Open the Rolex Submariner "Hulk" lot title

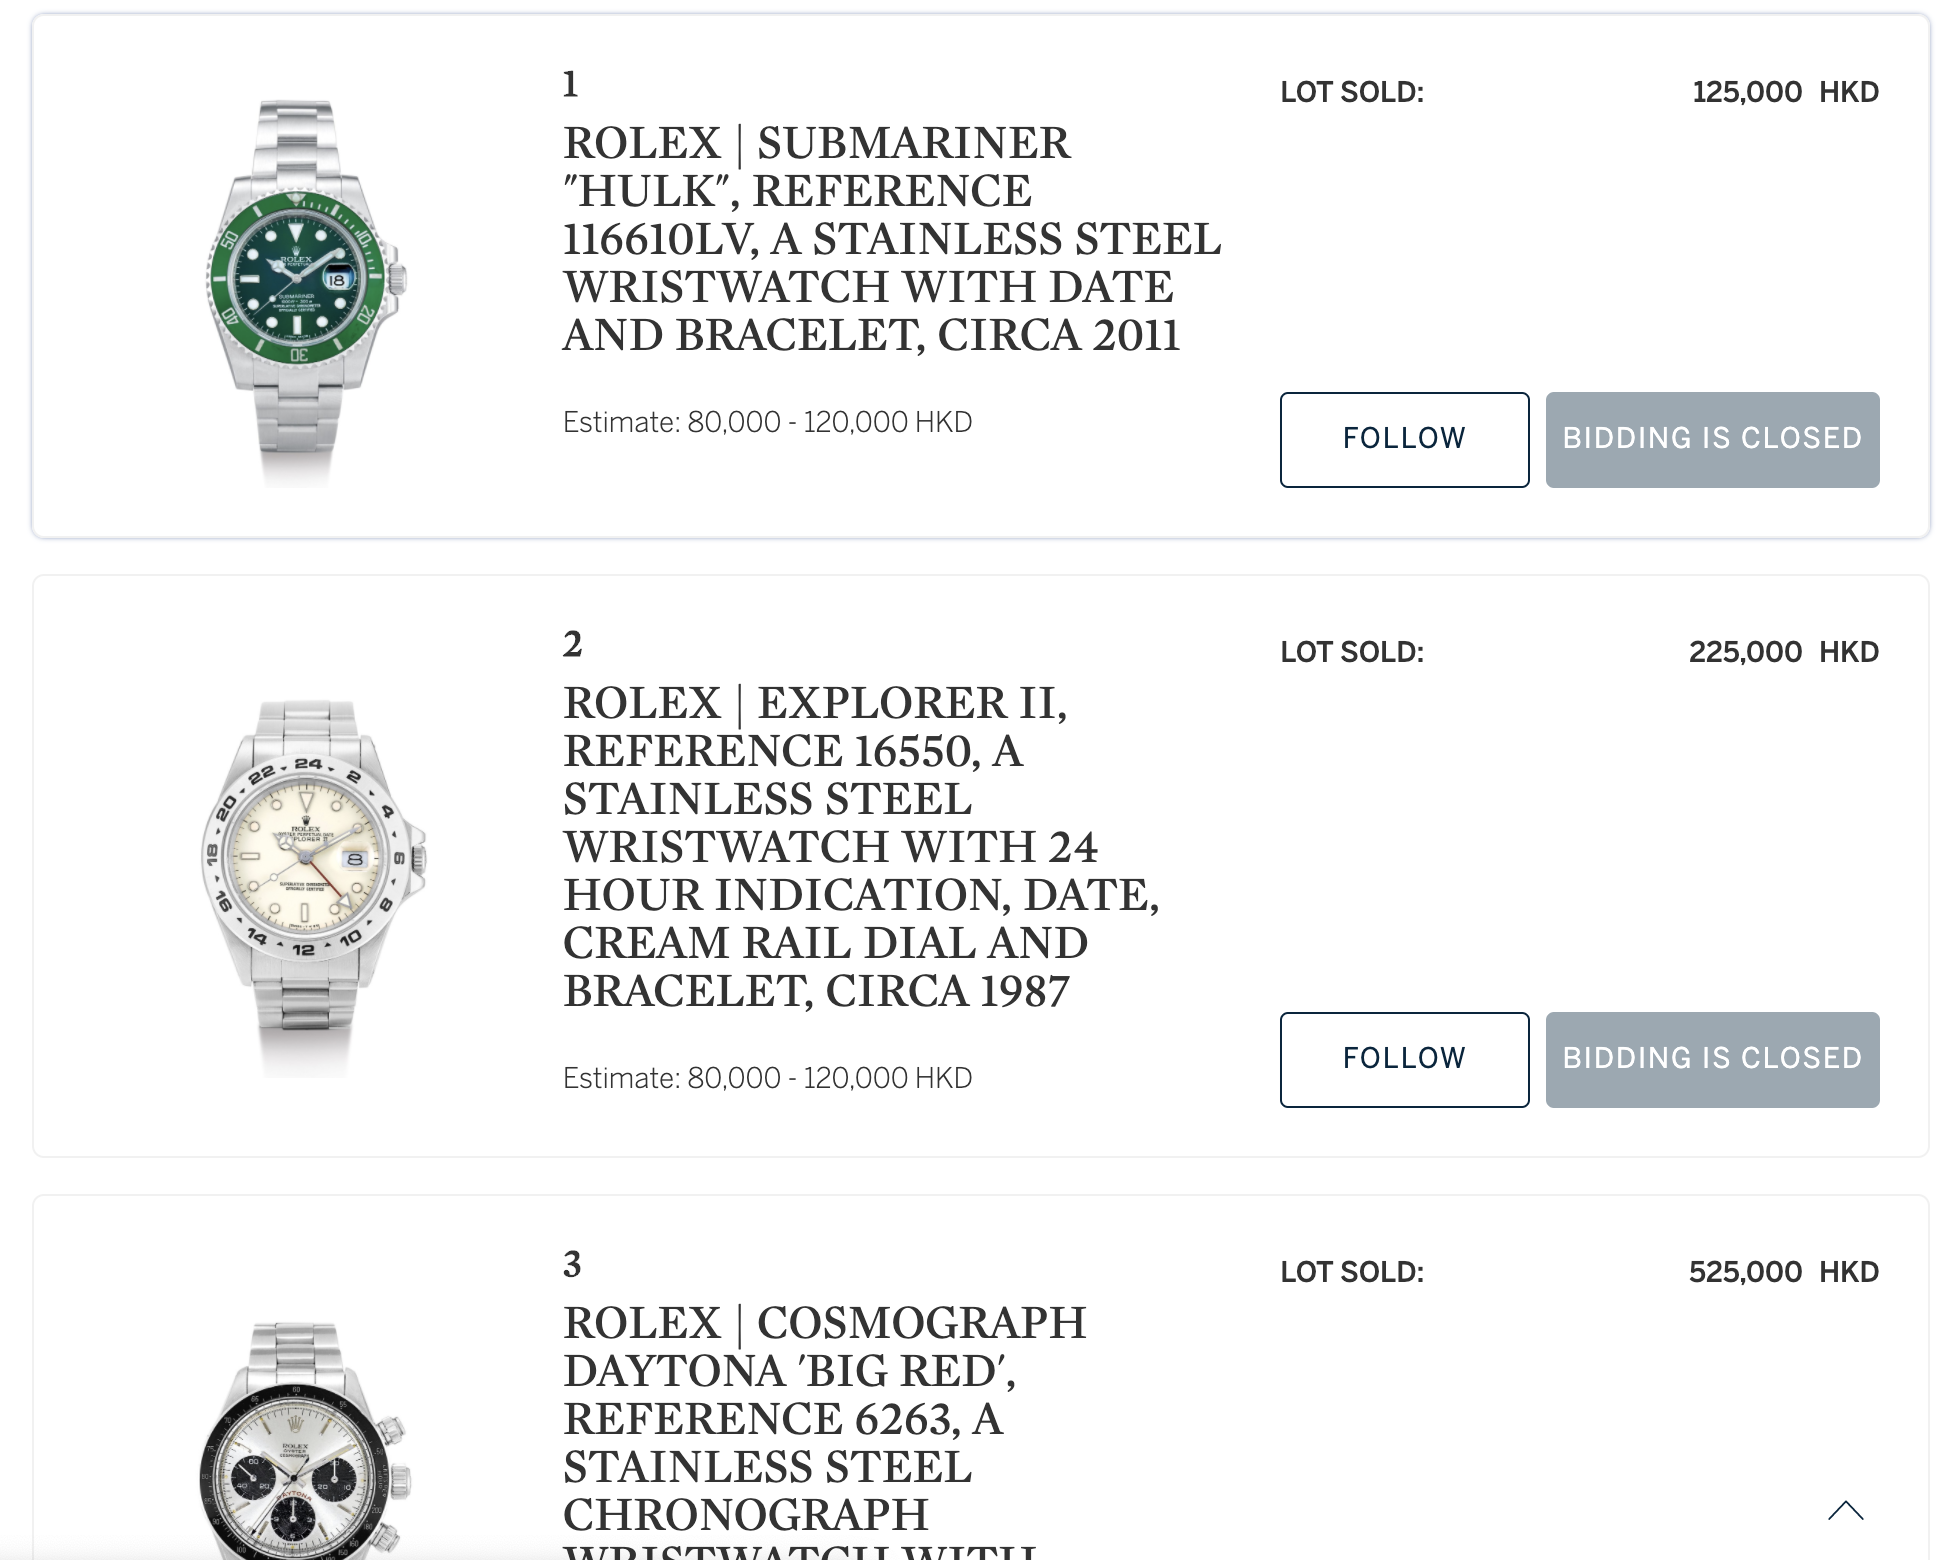(x=890, y=239)
